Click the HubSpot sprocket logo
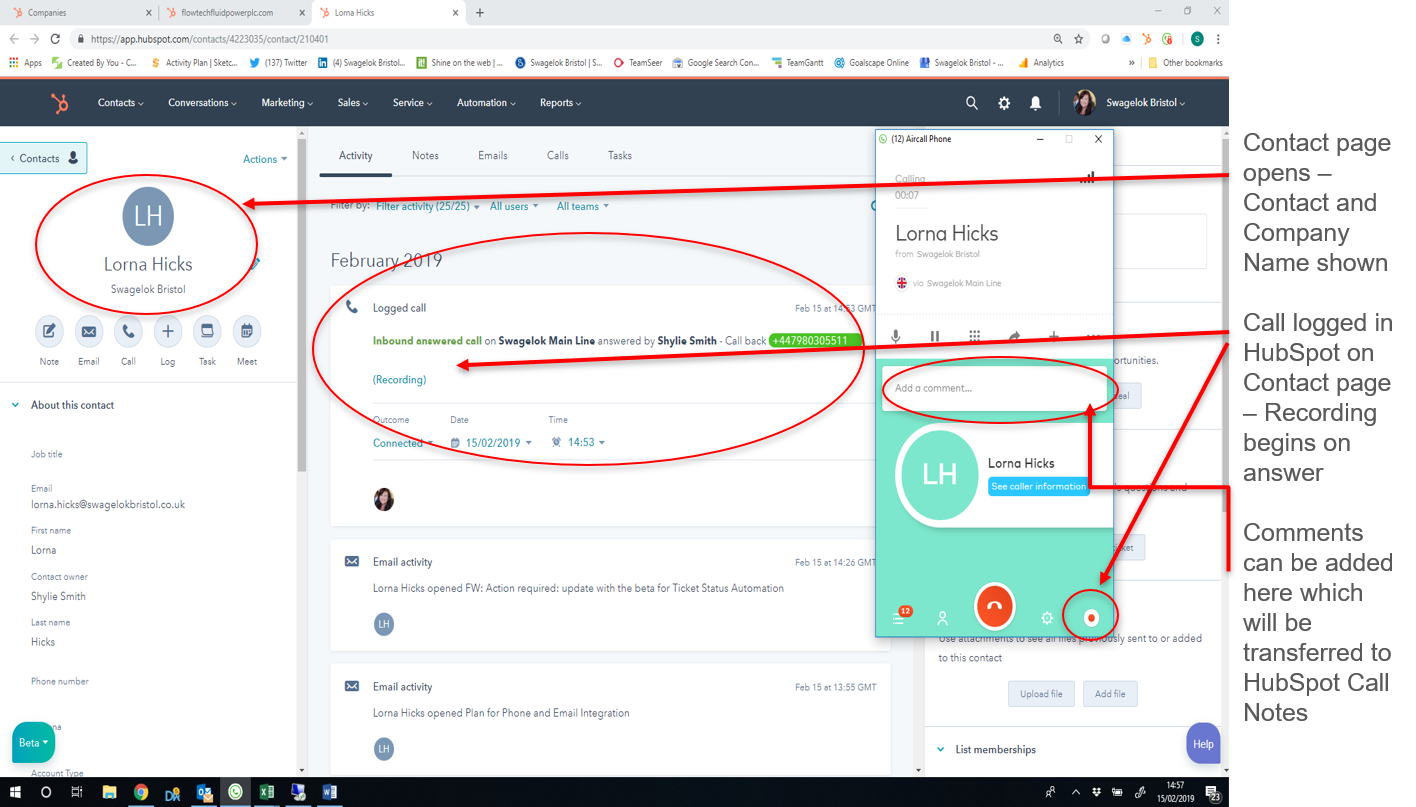 [x=60, y=103]
